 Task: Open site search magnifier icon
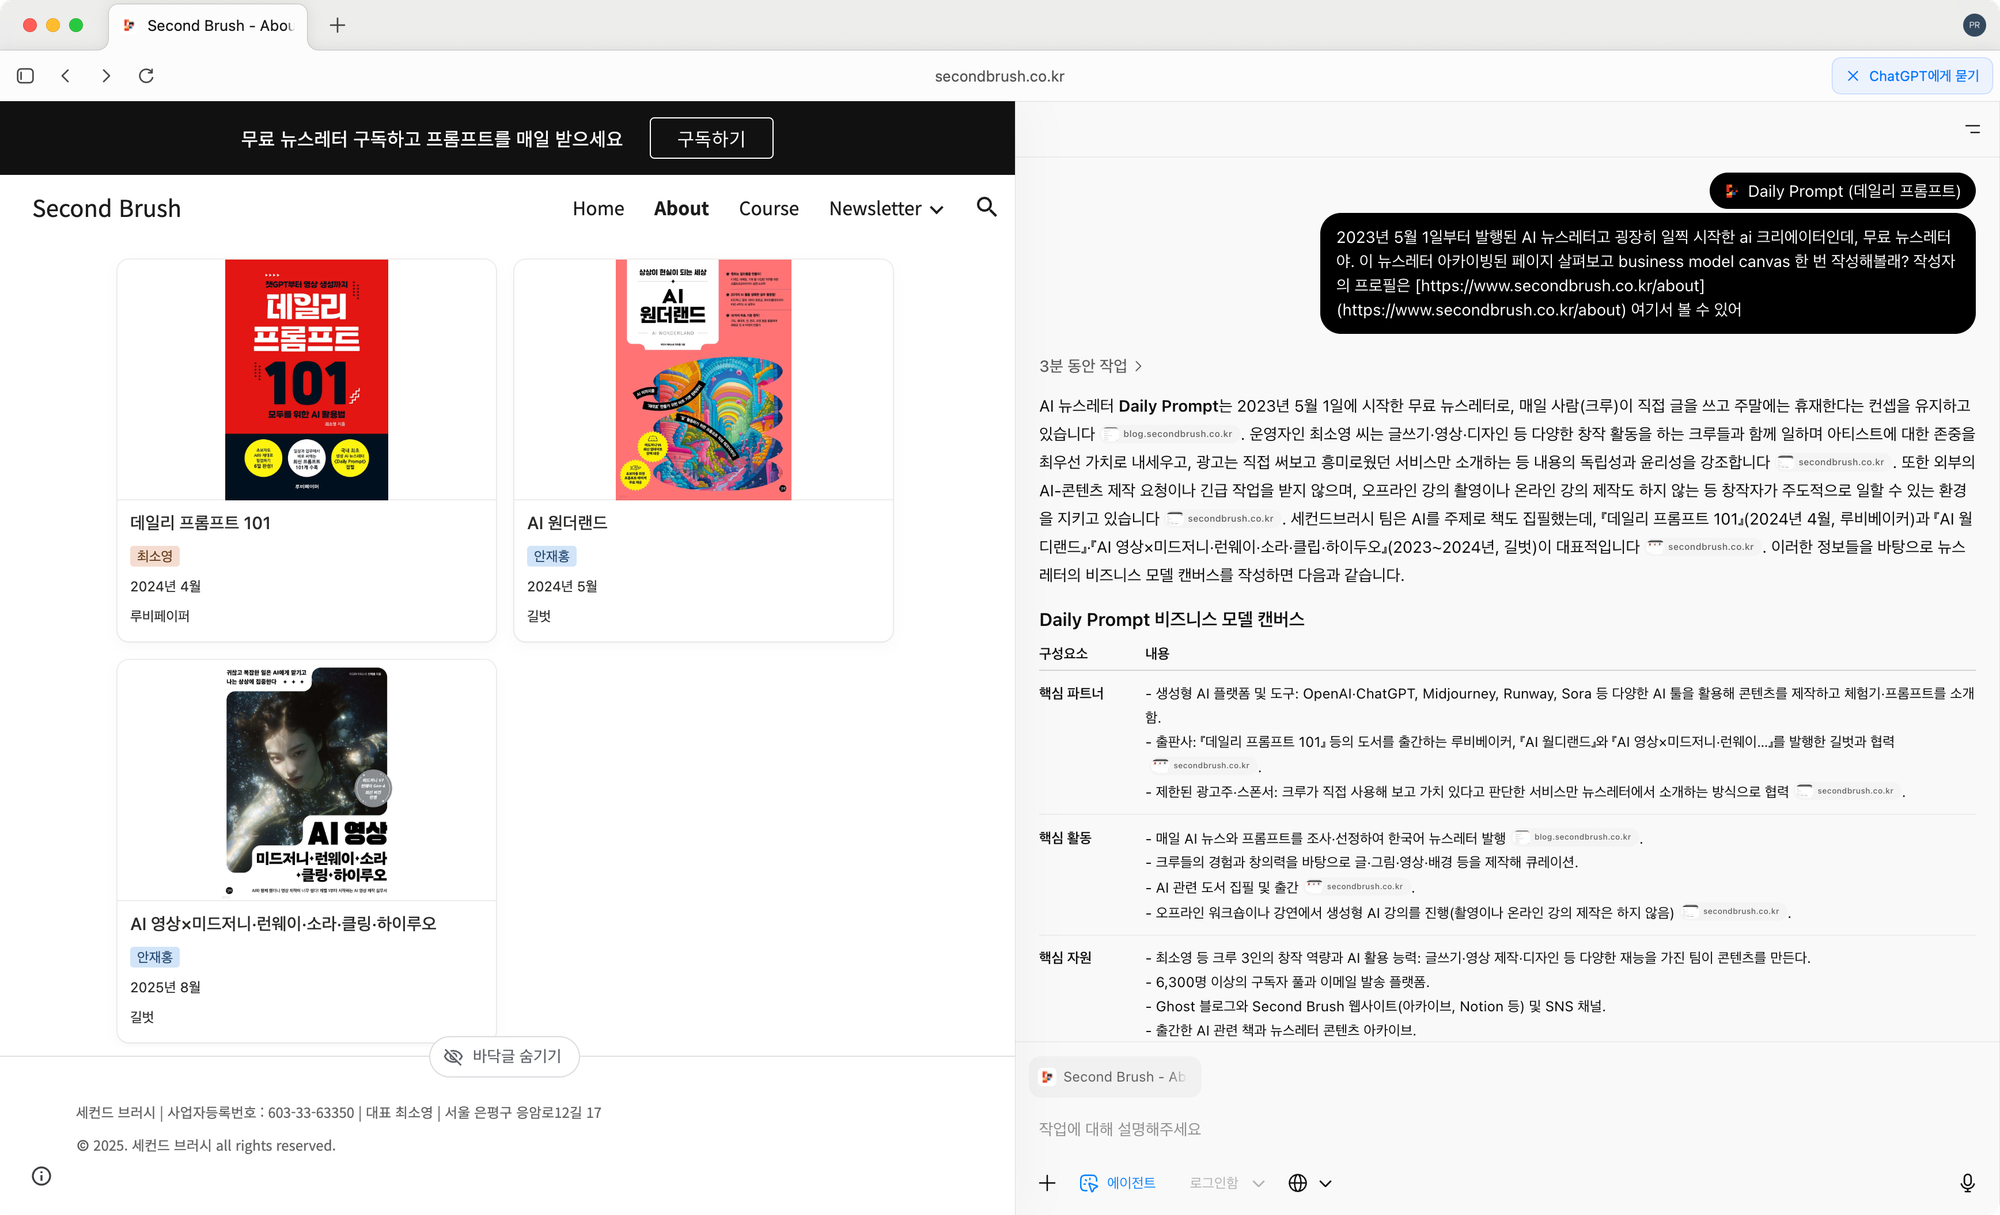tap(986, 207)
